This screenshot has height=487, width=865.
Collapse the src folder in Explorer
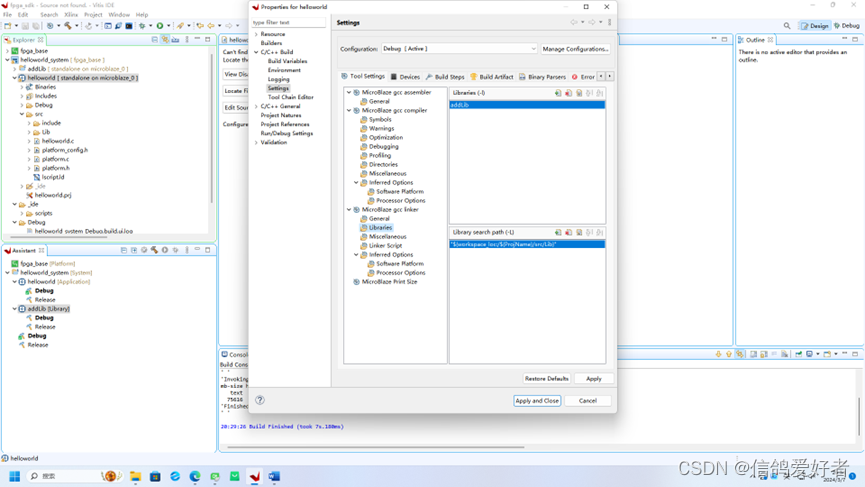coord(22,115)
